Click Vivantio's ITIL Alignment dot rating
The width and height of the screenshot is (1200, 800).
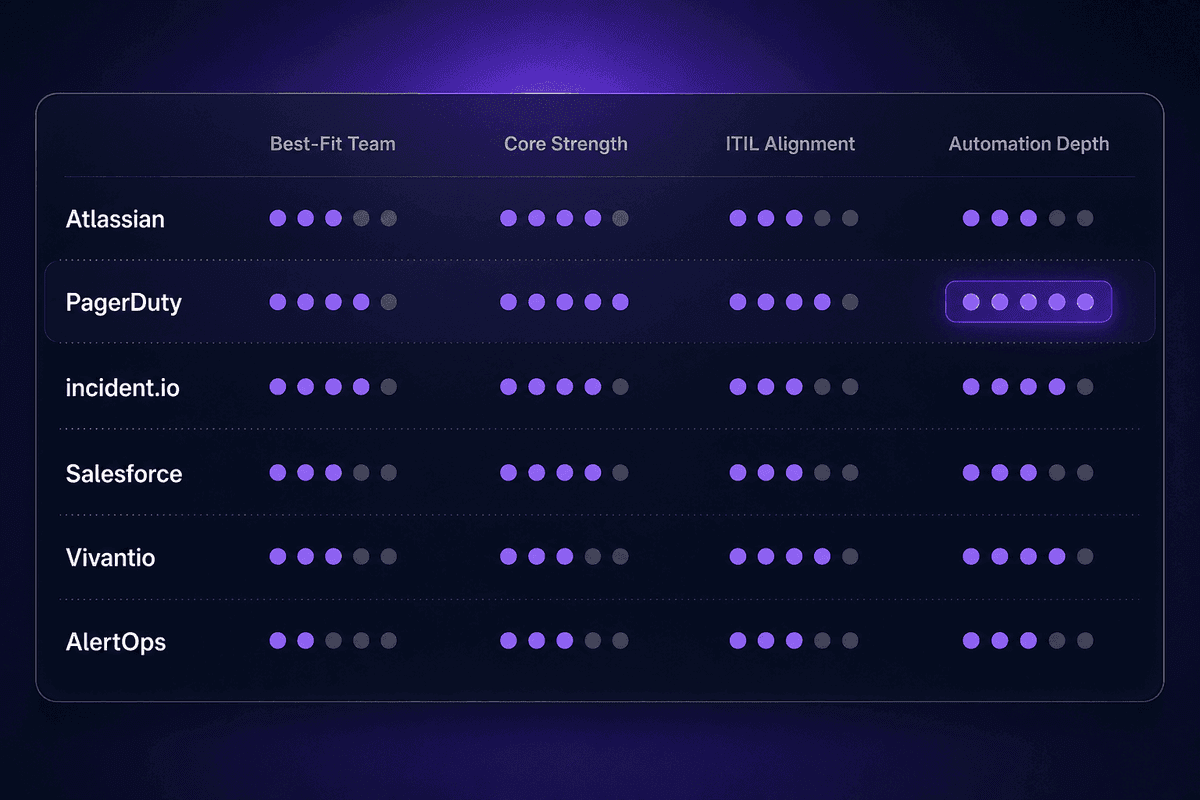794,557
